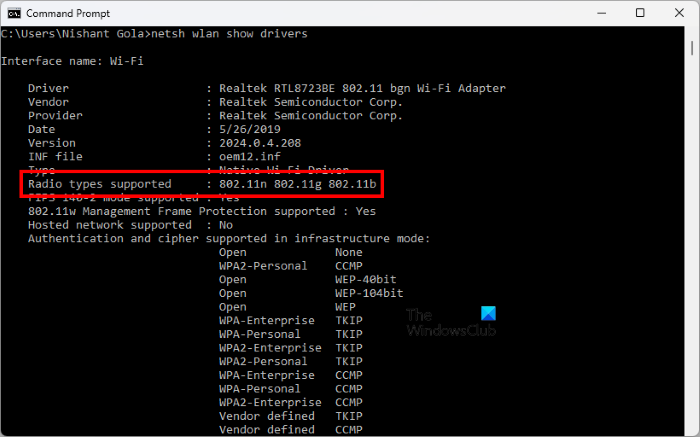Click the Provider row label
The width and height of the screenshot is (700, 437).
[55, 116]
